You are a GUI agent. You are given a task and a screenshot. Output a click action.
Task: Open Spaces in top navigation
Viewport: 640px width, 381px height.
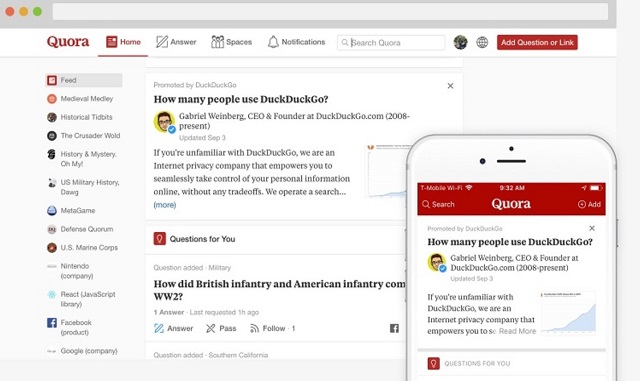231,42
